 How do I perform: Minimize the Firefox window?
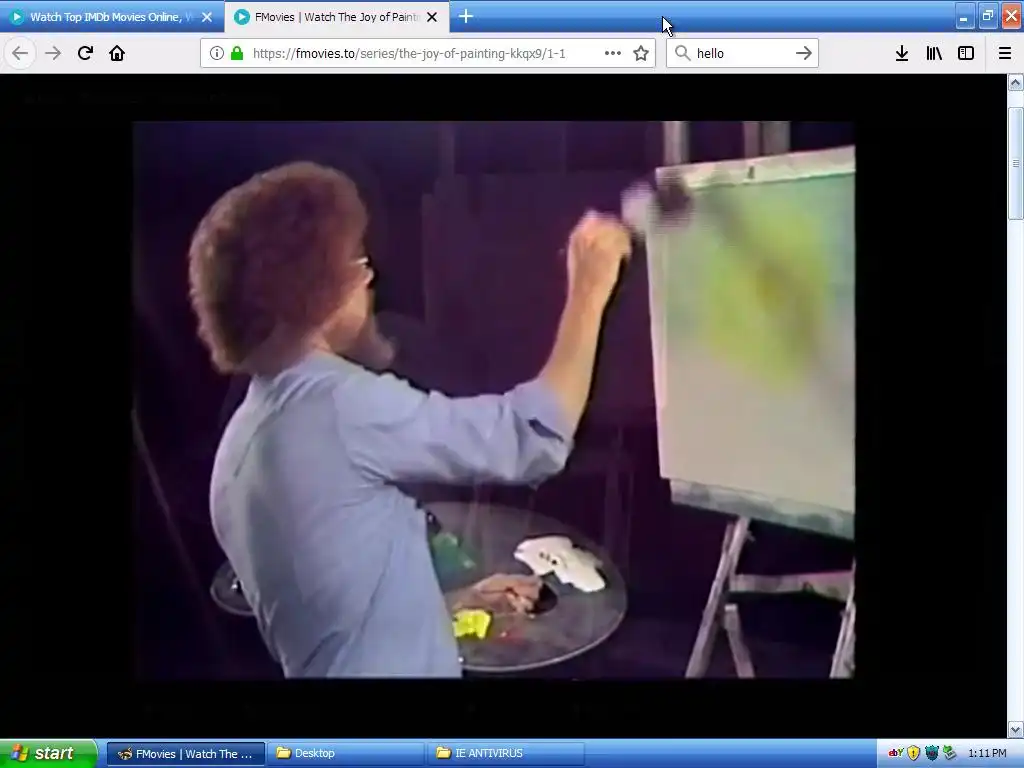point(964,17)
